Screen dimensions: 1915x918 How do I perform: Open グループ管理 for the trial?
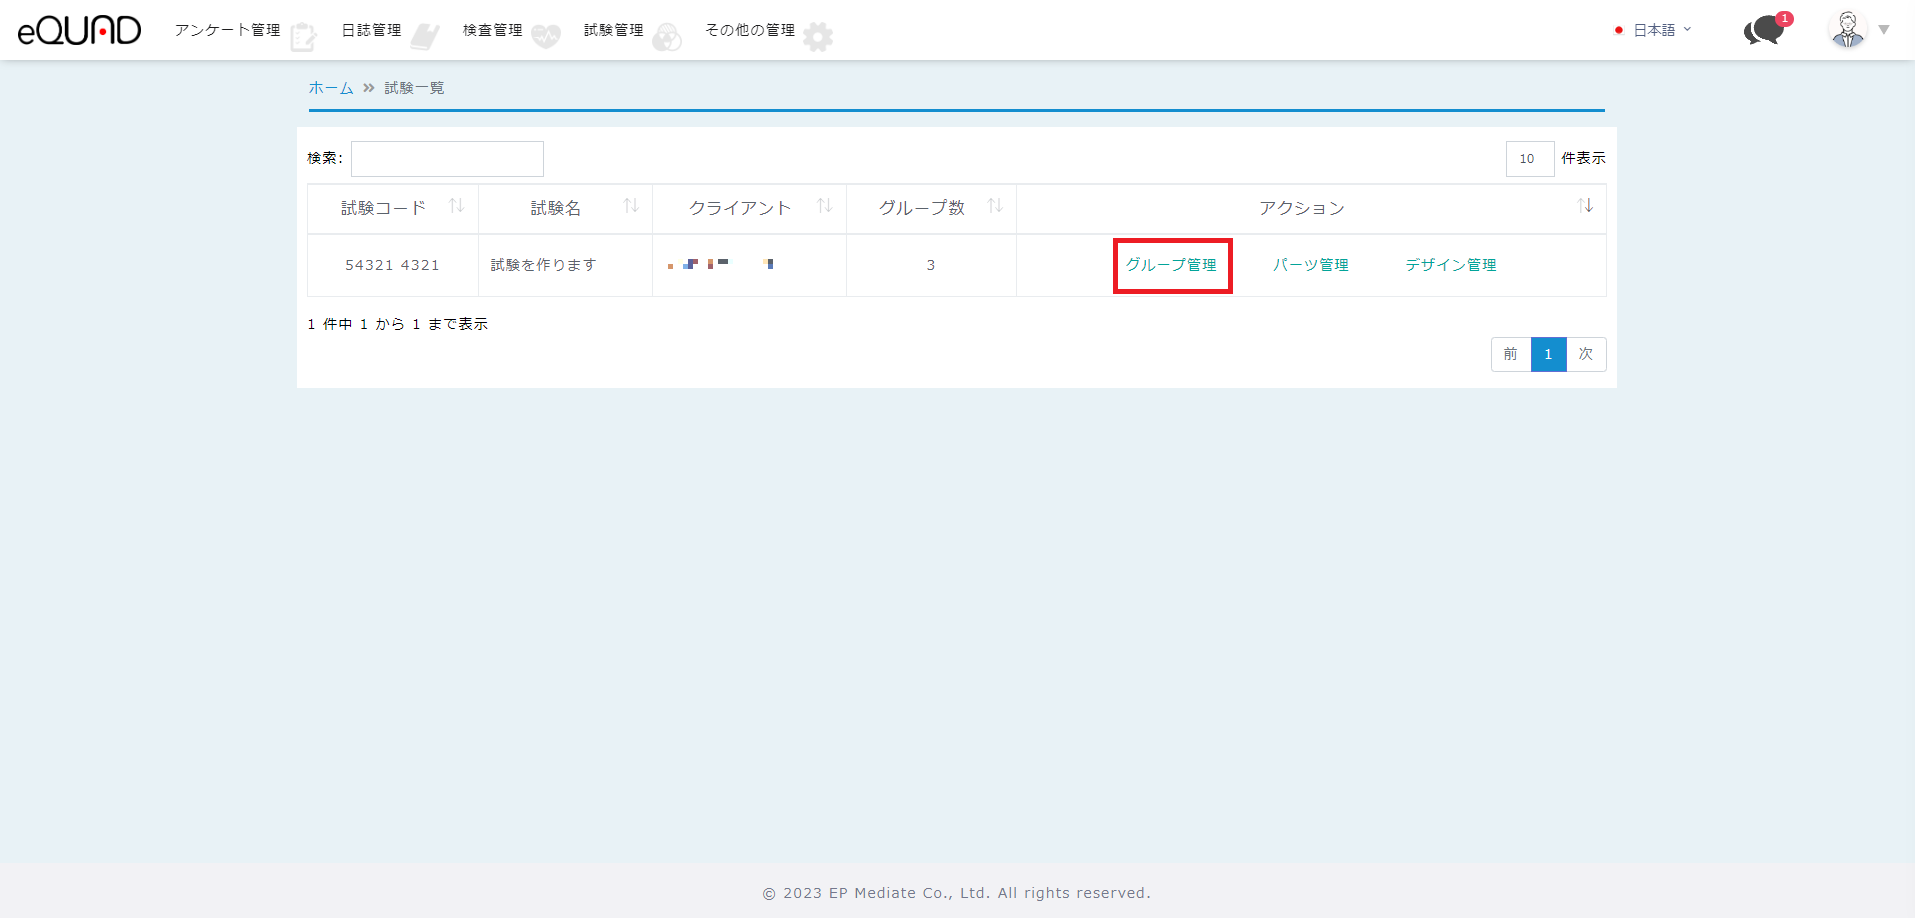coord(1171,265)
